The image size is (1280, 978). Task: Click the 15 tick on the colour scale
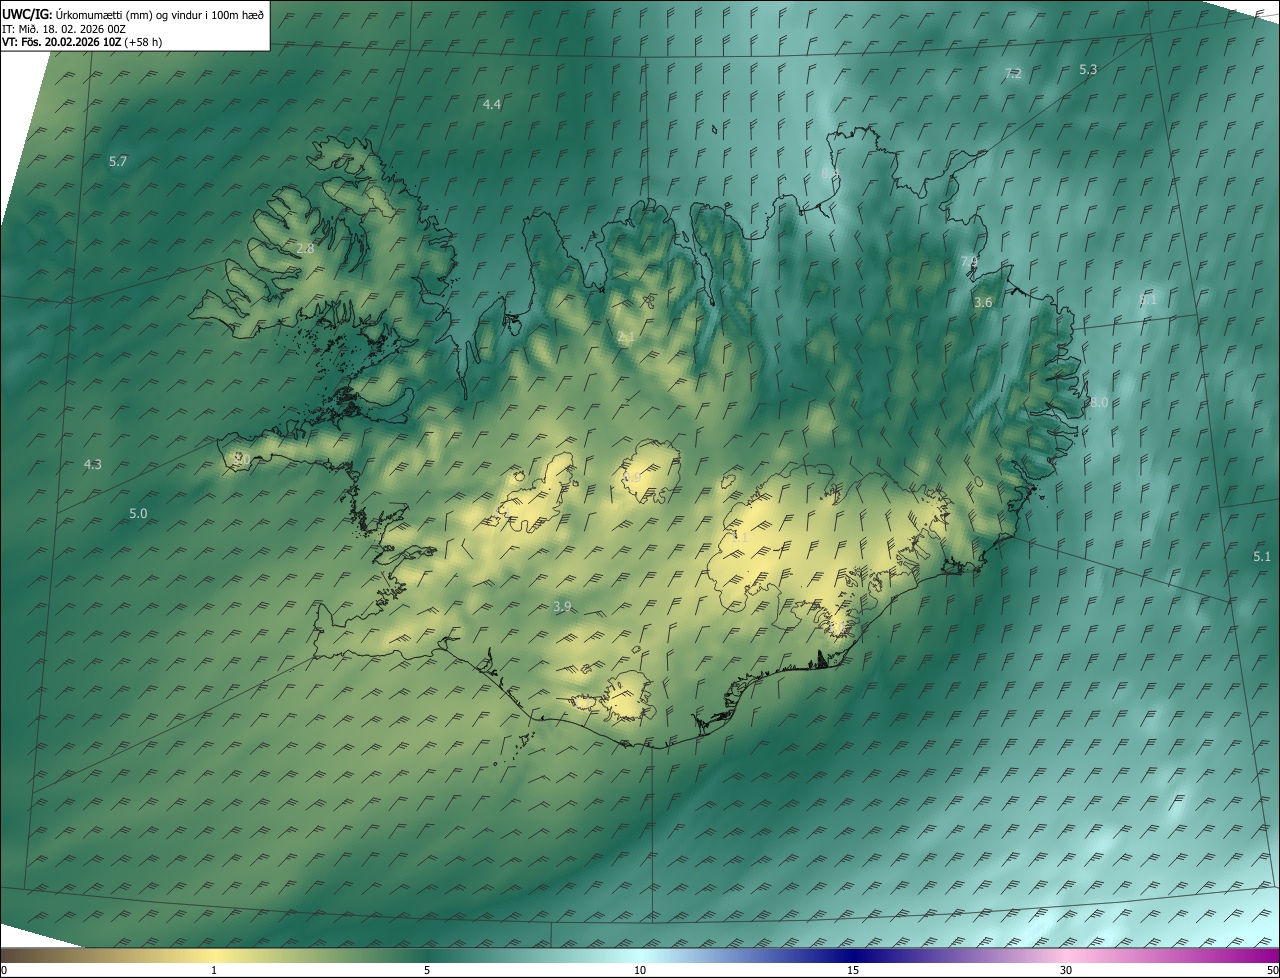click(x=853, y=970)
